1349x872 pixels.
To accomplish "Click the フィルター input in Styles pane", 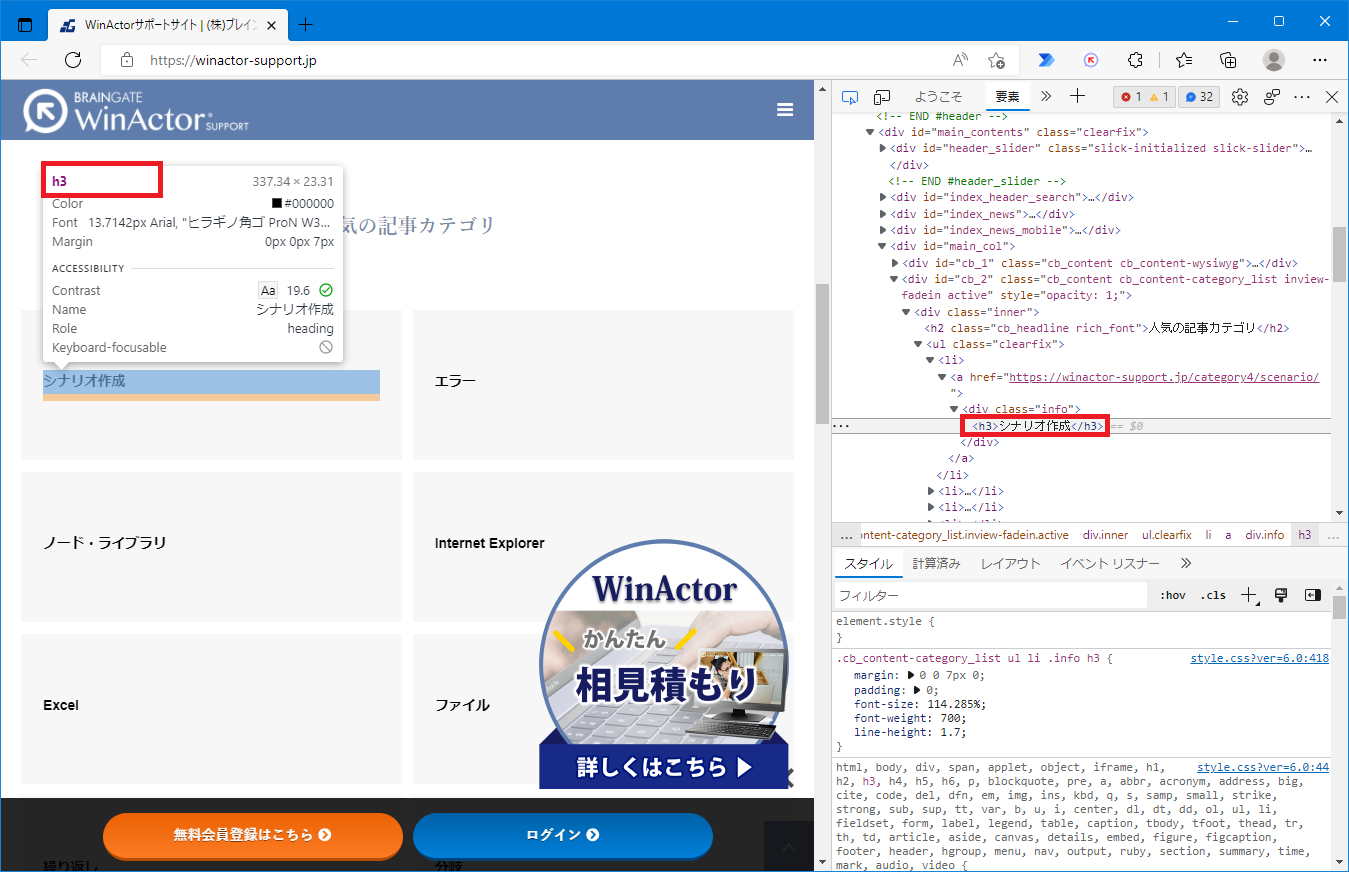I will point(990,595).
